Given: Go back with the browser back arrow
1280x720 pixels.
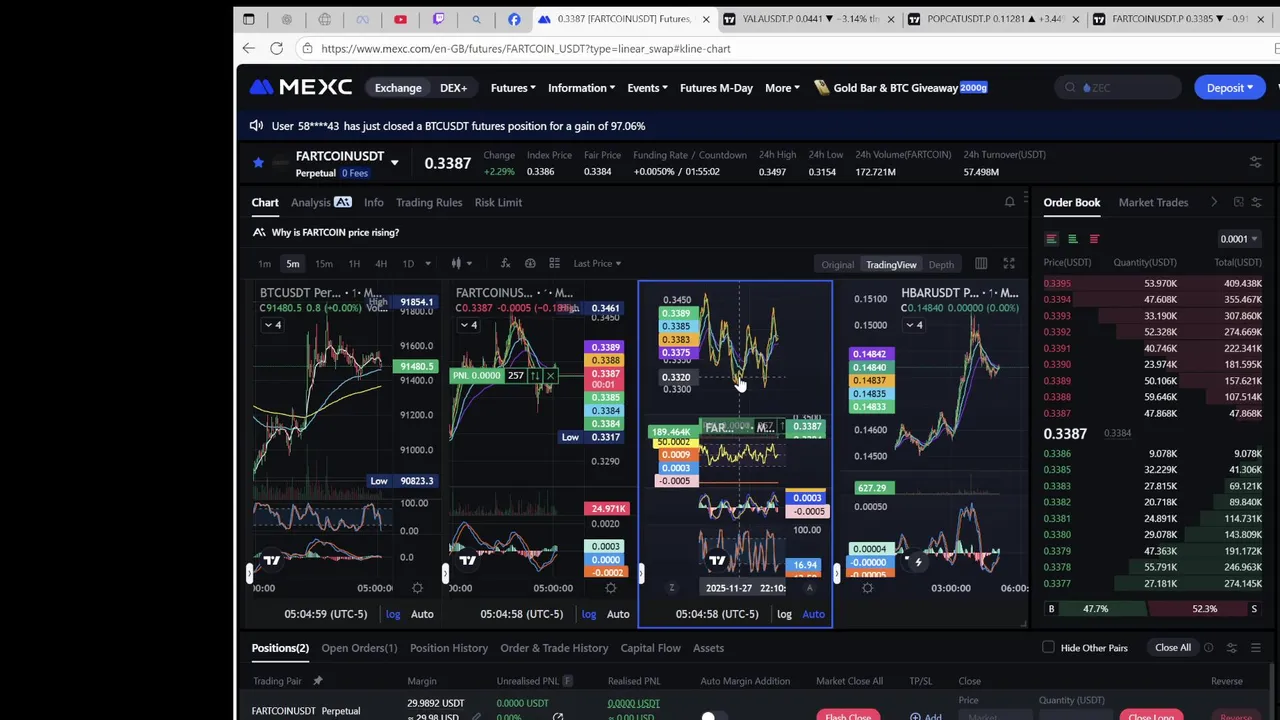Looking at the screenshot, I should coord(248,48).
